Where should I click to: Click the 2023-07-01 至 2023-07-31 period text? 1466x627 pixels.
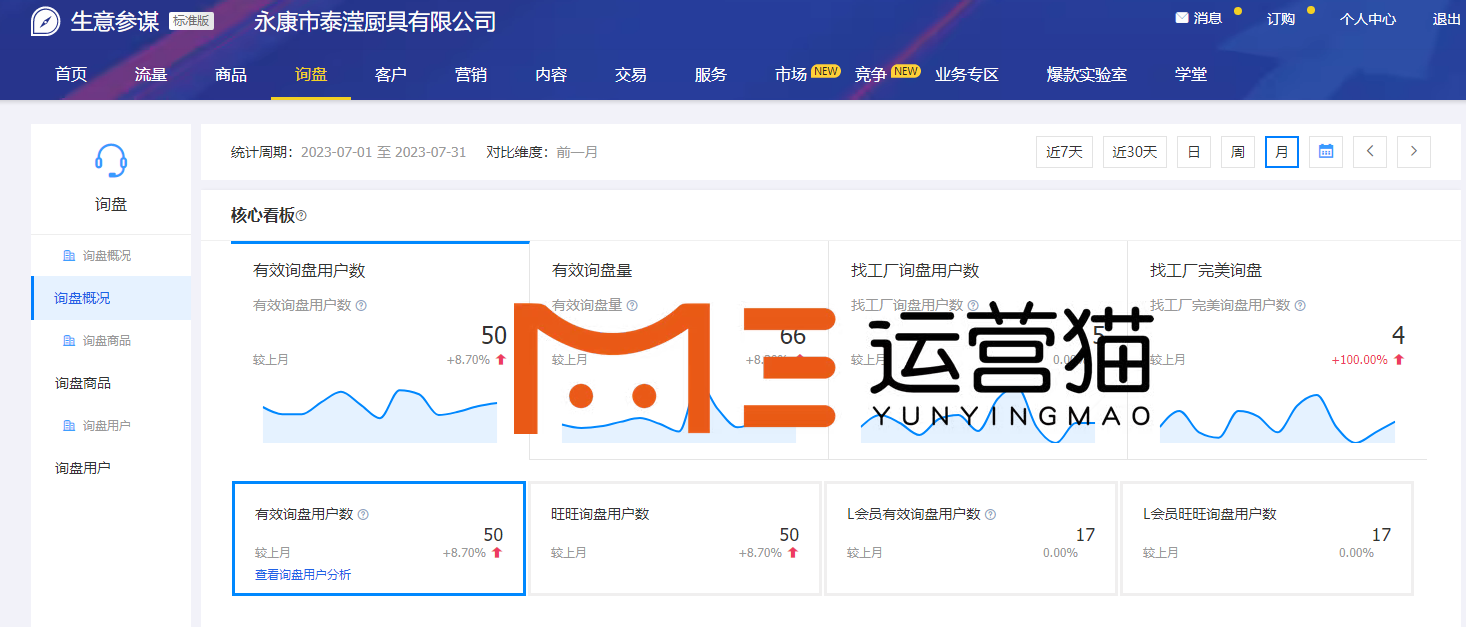pyautogui.click(x=384, y=153)
